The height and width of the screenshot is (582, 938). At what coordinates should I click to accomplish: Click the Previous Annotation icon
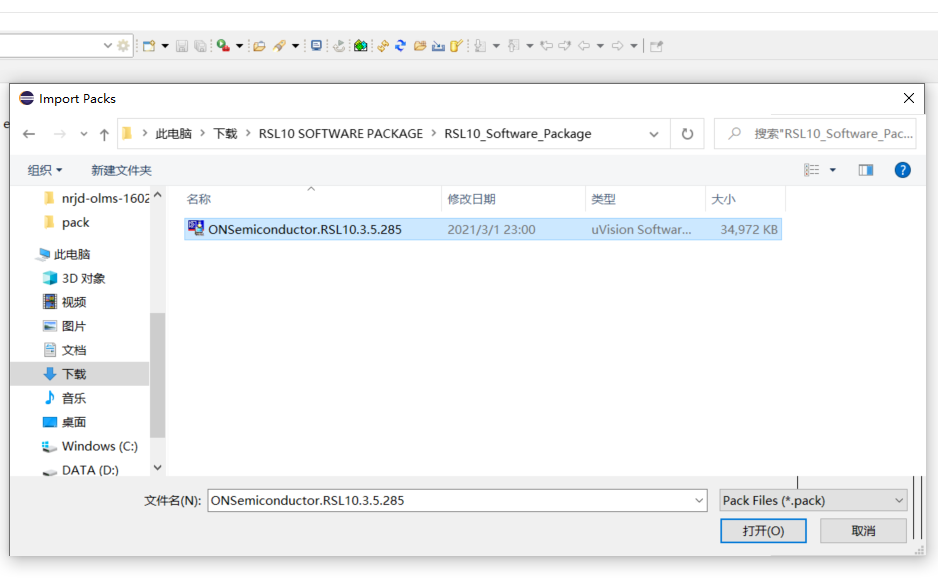click(513, 46)
